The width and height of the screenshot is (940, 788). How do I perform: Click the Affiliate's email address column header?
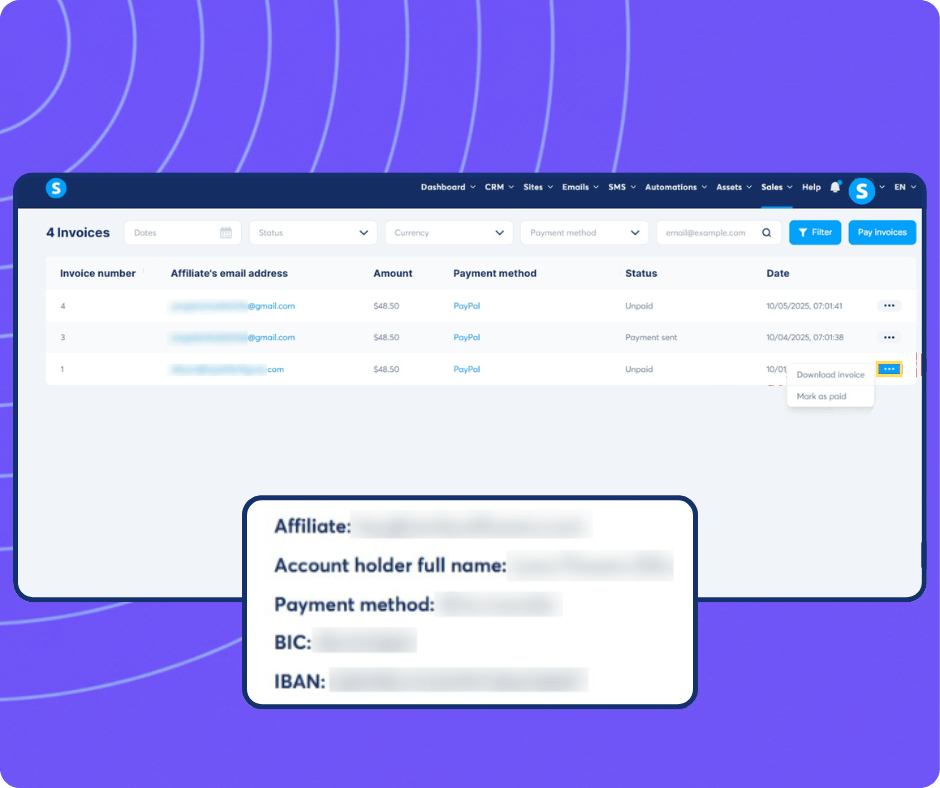pos(229,273)
